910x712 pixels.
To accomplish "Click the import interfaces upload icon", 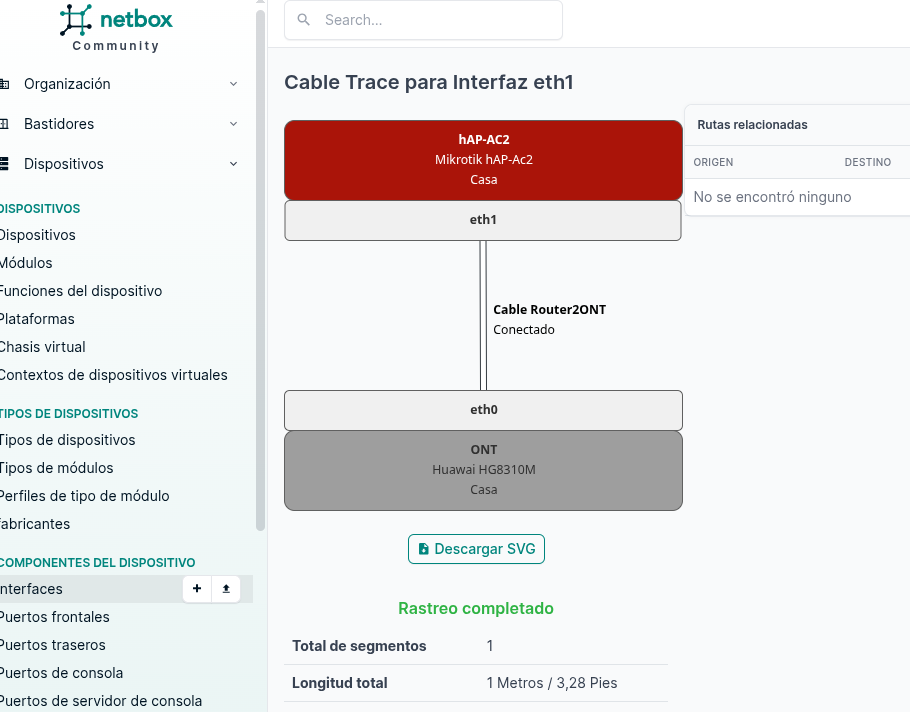I will 226,589.
